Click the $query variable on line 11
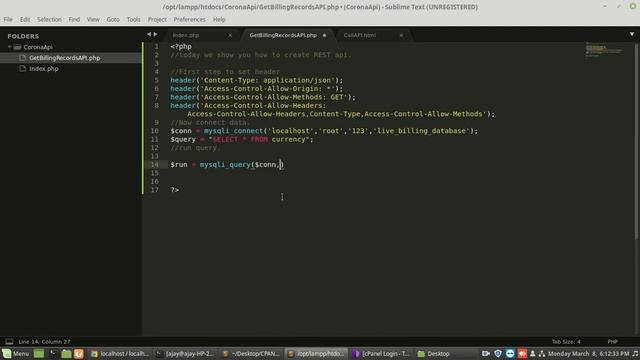The width and height of the screenshot is (640, 360). click(x=183, y=140)
